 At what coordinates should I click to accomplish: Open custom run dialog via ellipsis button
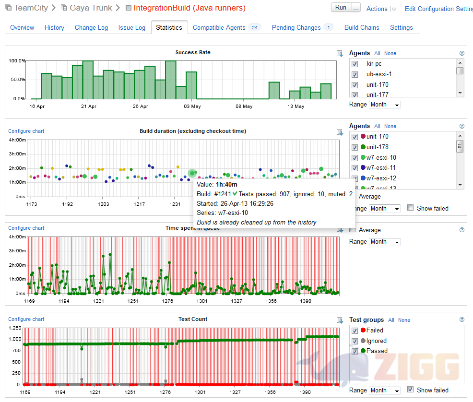[356, 7]
